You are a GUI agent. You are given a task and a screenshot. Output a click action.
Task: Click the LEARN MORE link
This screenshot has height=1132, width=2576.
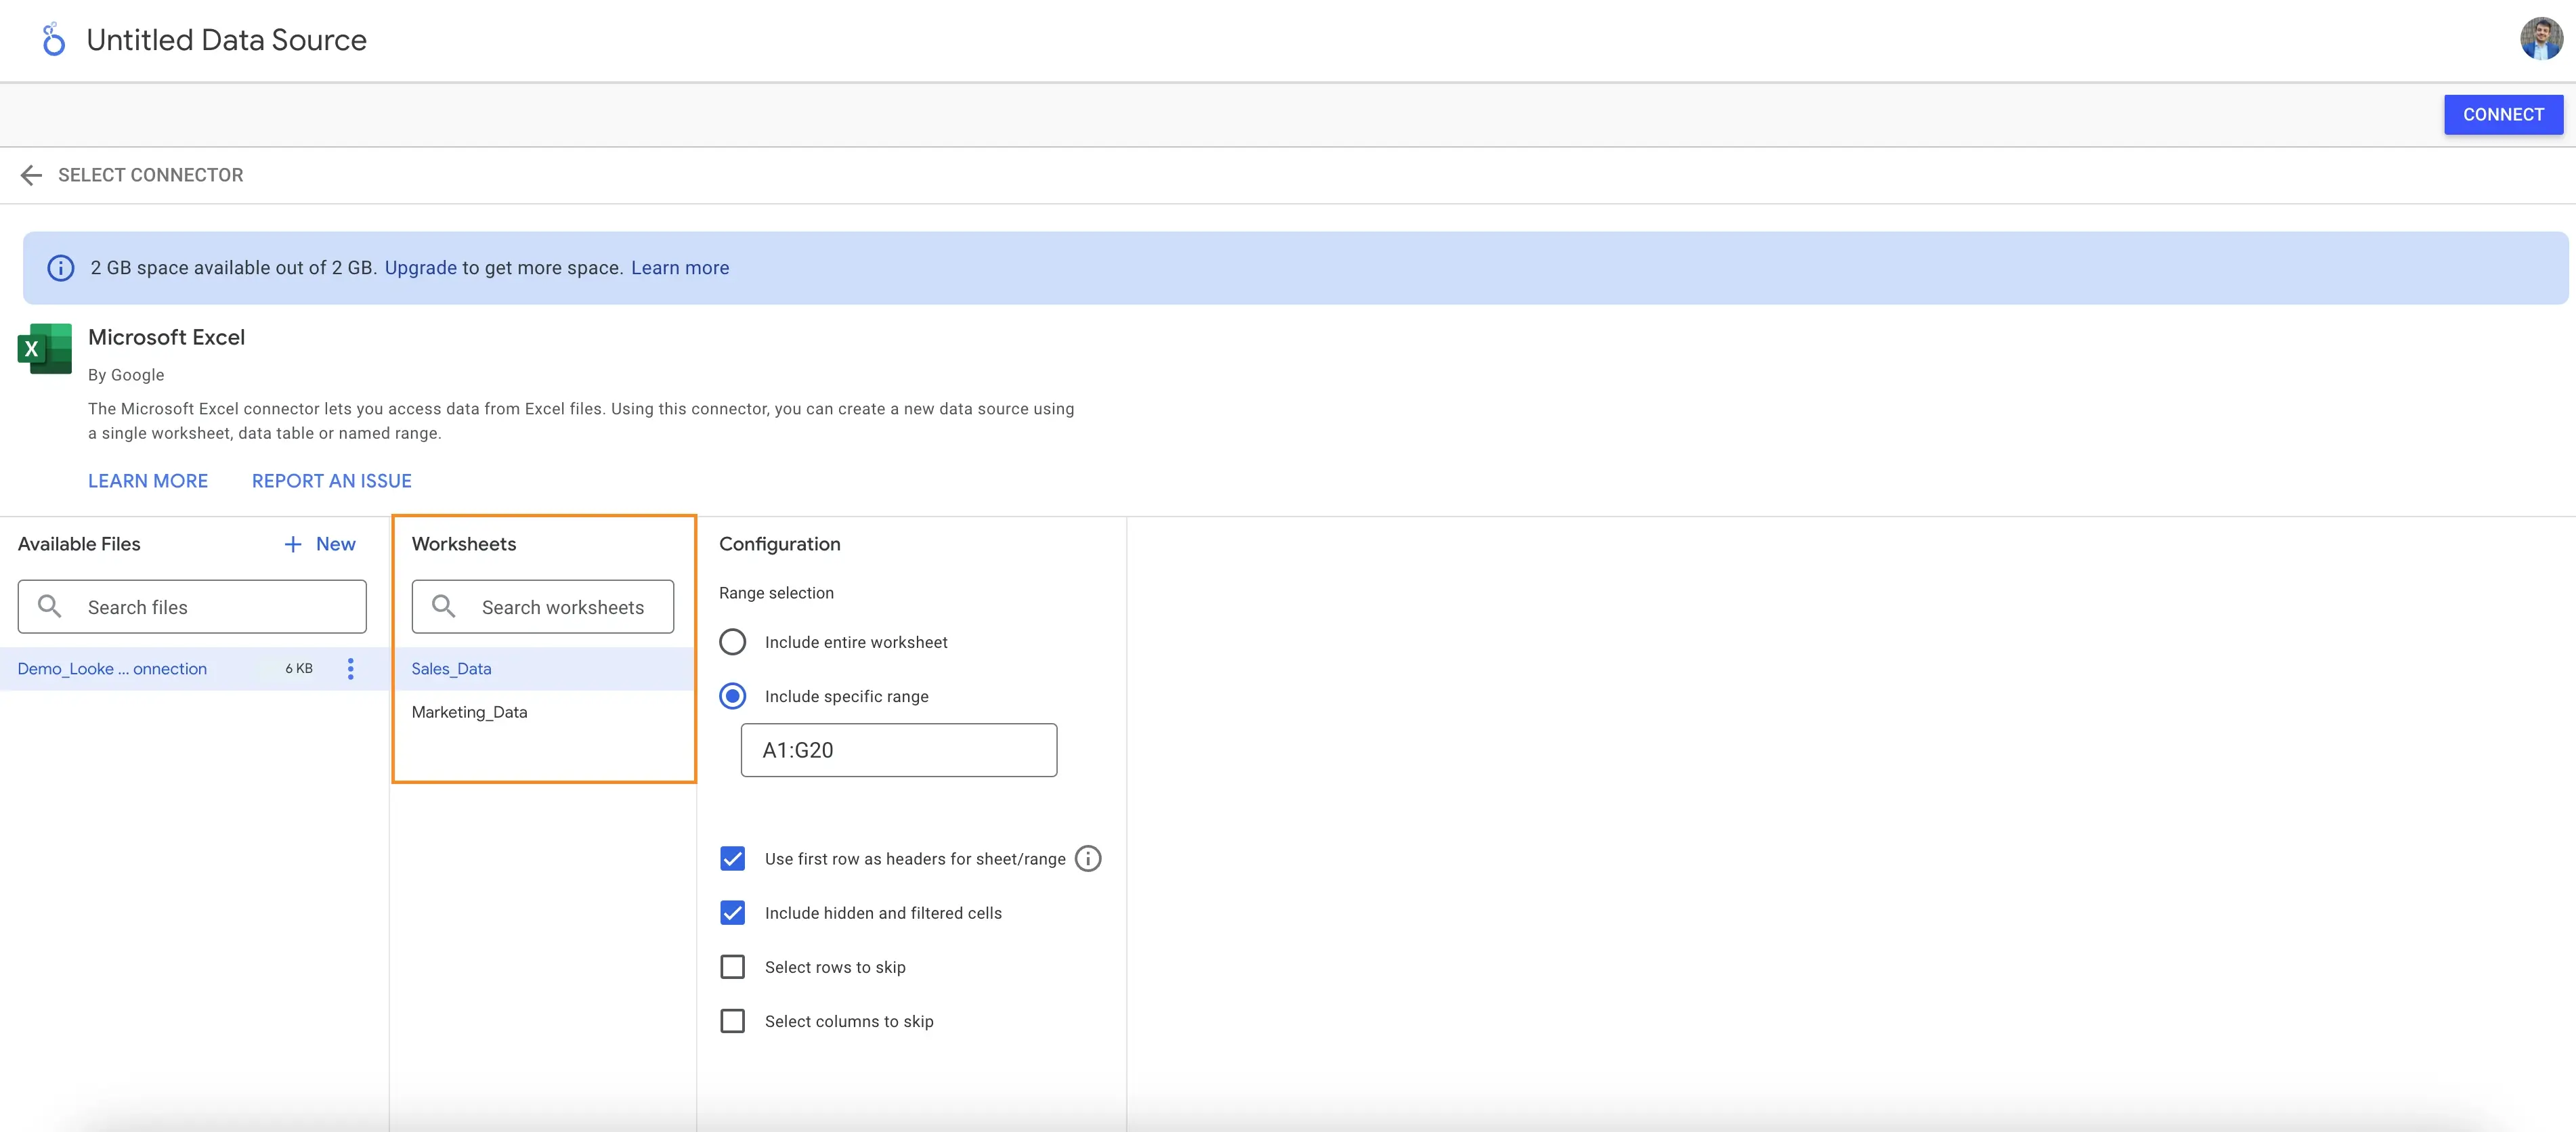pos(148,480)
